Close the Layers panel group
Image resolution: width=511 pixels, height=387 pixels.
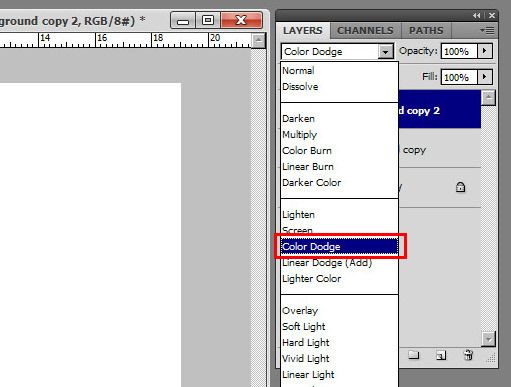(492, 15)
